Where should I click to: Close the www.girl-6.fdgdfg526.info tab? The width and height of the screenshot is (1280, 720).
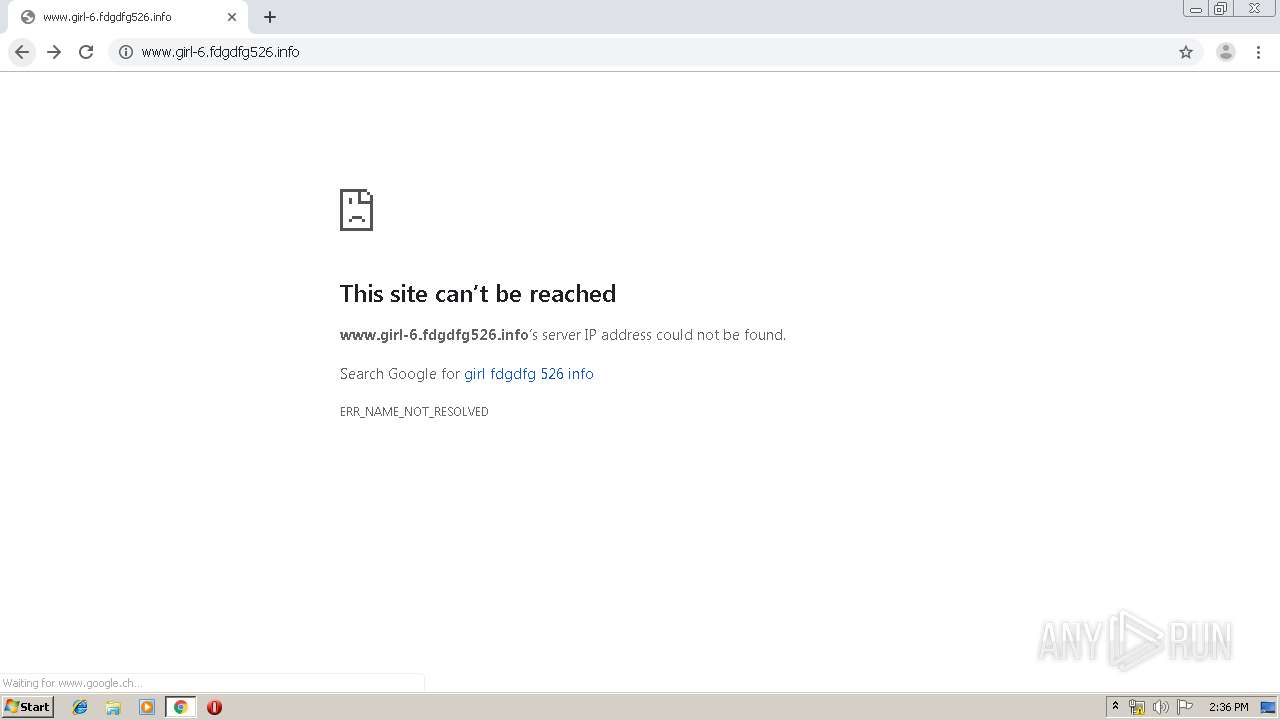pyautogui.click(x=232, y=17)
